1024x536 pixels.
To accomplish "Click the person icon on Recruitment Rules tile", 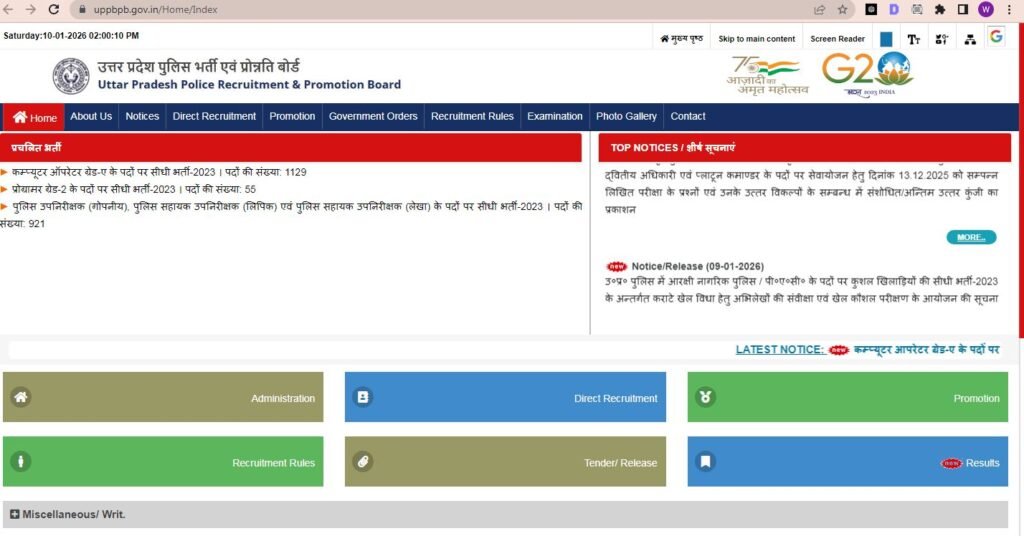I will pos(21,462).
